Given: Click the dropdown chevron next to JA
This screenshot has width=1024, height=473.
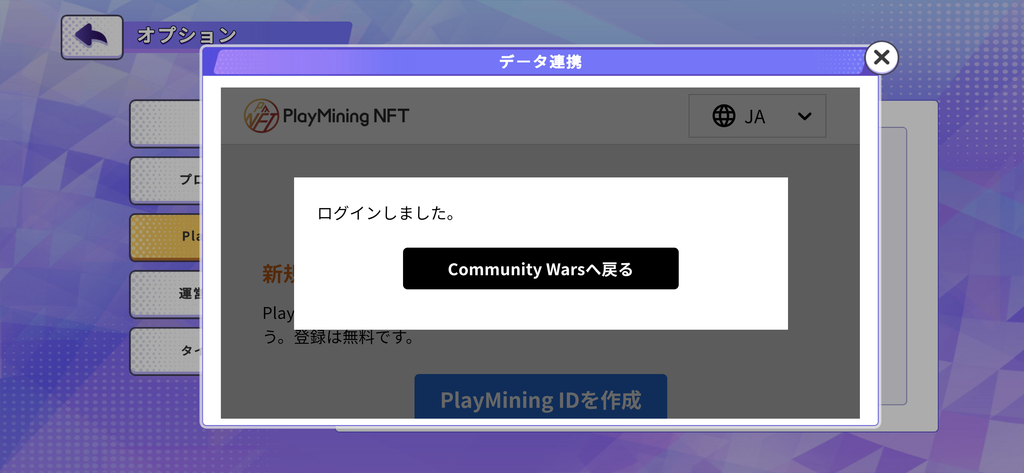Looking at the screenshot, I should pos(805,116).
